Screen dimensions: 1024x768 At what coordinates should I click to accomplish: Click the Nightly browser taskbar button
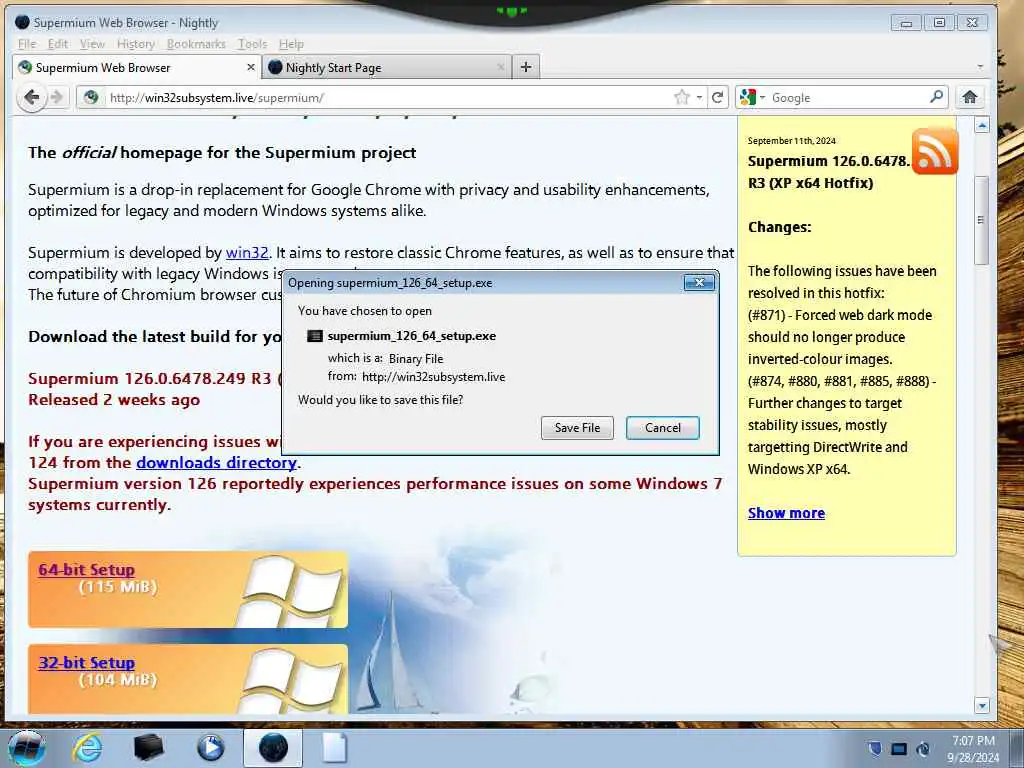[x=273, y=748]
